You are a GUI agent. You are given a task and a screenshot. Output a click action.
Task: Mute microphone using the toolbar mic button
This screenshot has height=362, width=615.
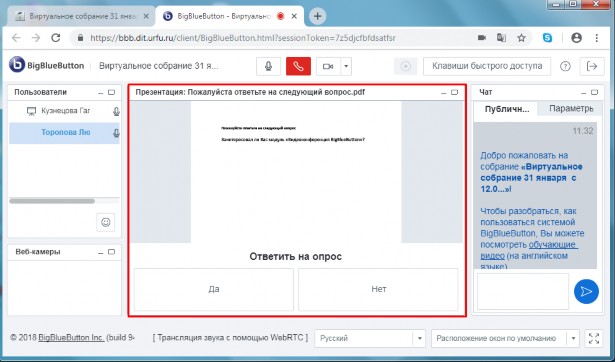[x=268, y=66]
